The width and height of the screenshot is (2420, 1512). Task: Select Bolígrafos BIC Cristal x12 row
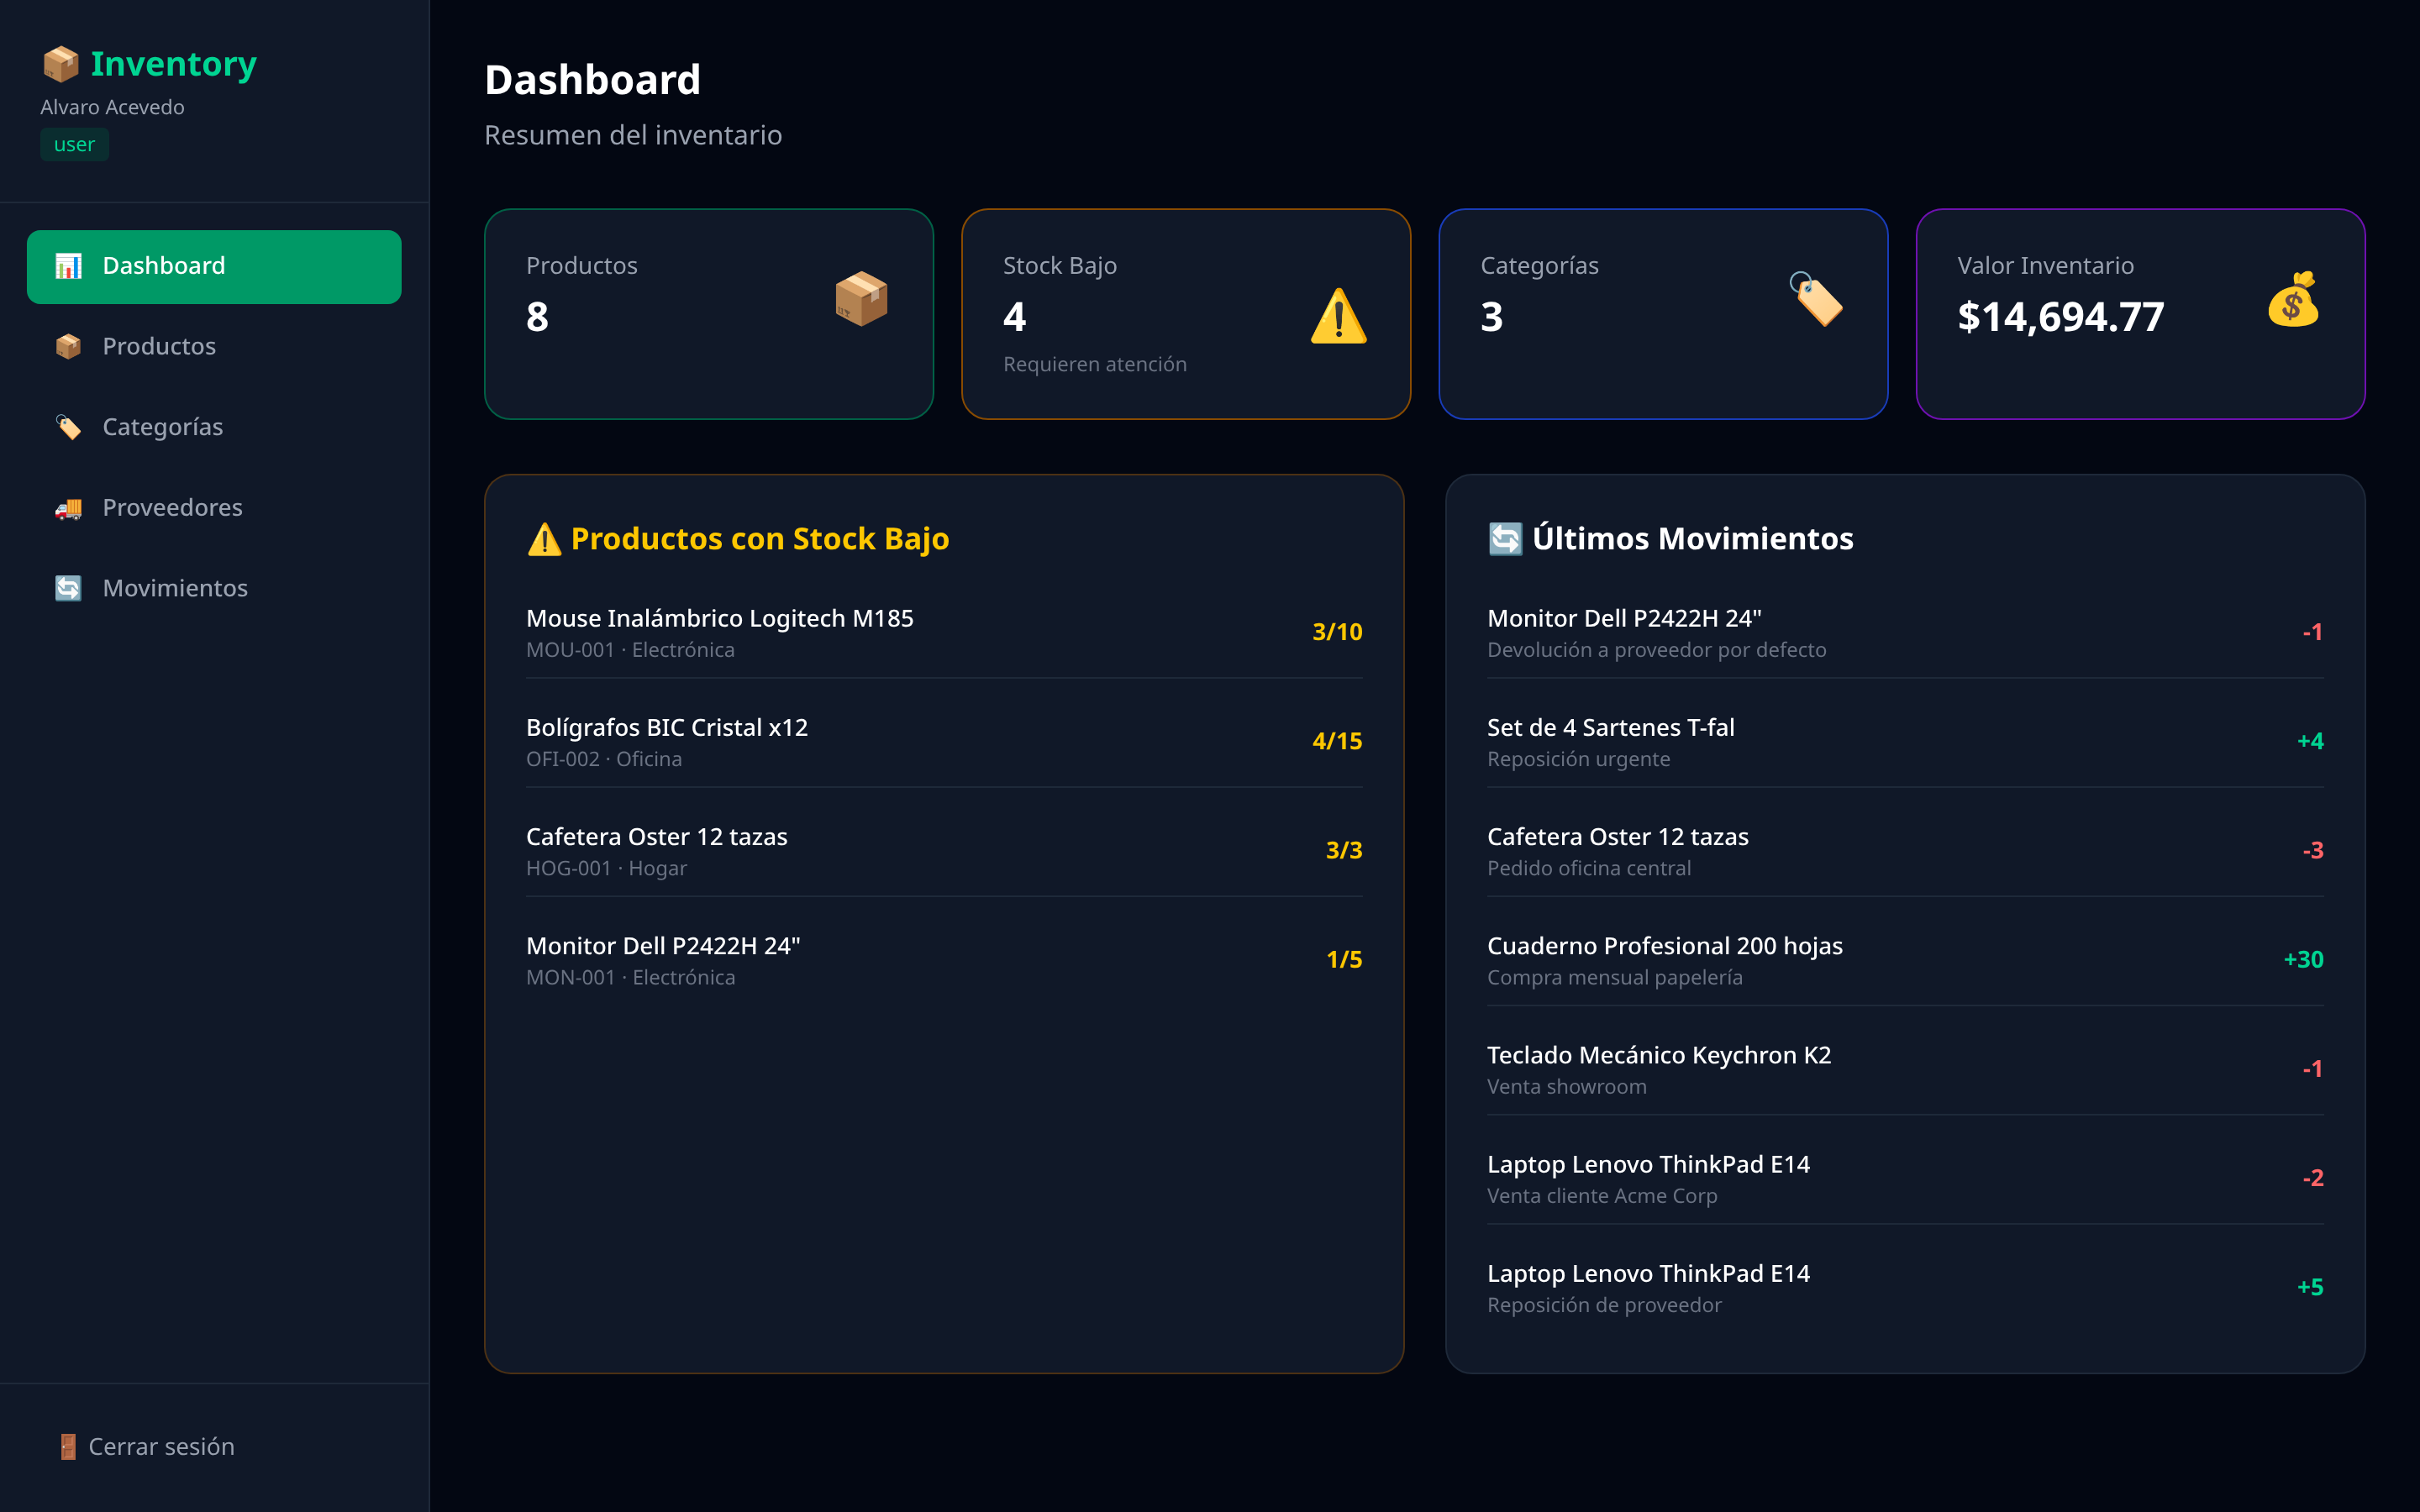[x=944, y=742]
